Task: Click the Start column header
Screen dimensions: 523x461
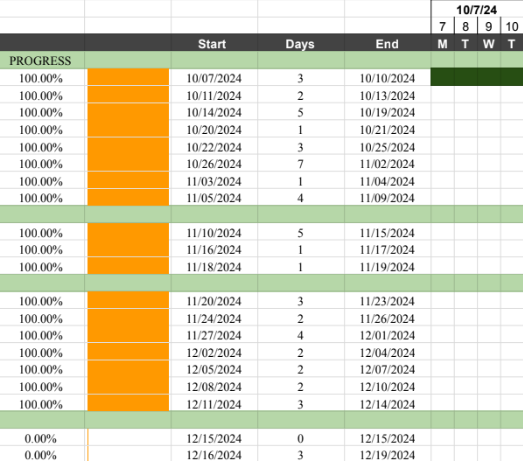Action: 214,43
